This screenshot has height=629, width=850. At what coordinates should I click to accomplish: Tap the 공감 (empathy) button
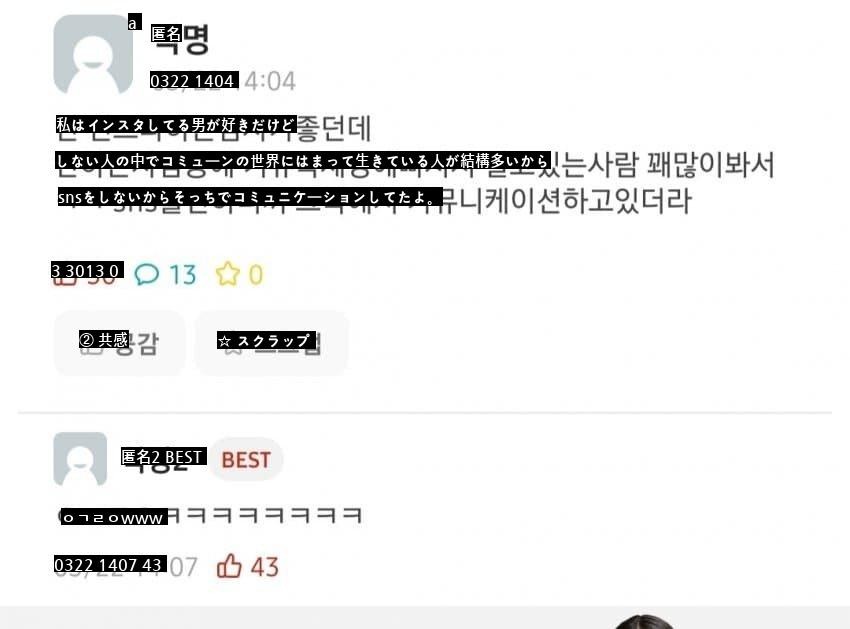click(x=119, y=343)
